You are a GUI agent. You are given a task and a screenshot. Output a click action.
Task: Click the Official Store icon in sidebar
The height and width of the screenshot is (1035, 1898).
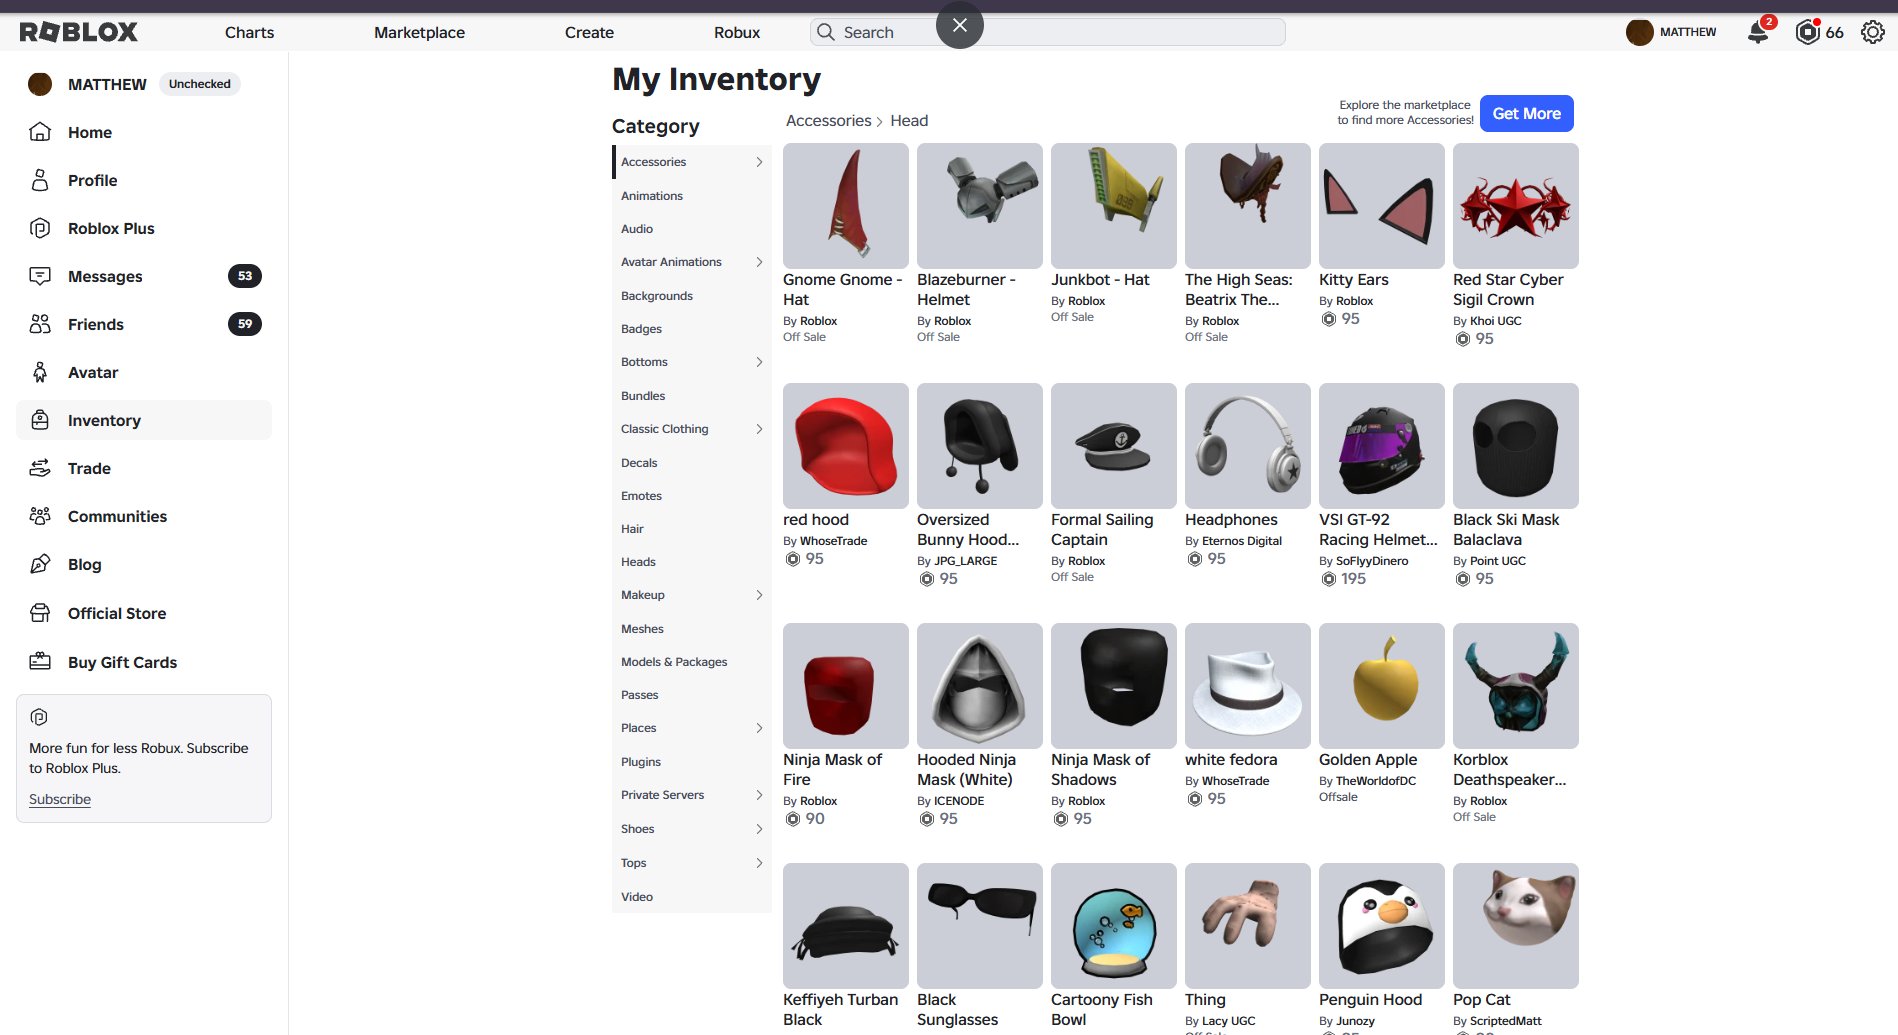40,613
